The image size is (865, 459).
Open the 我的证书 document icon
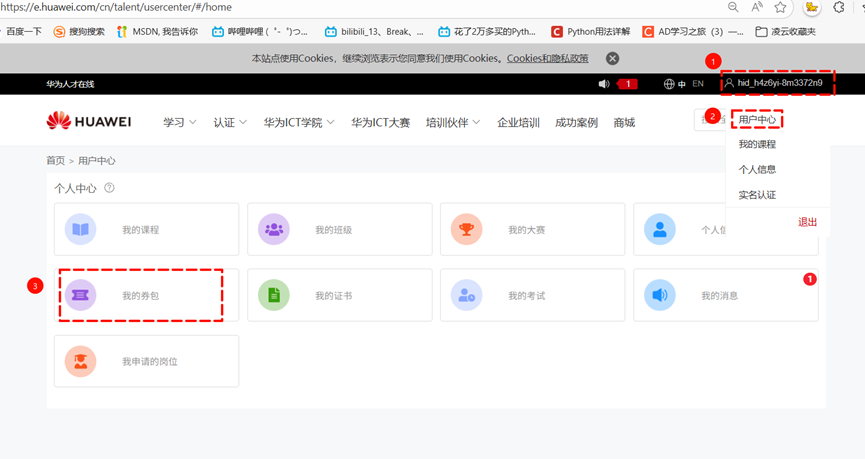pyautogui.click(x=274, y=295)
